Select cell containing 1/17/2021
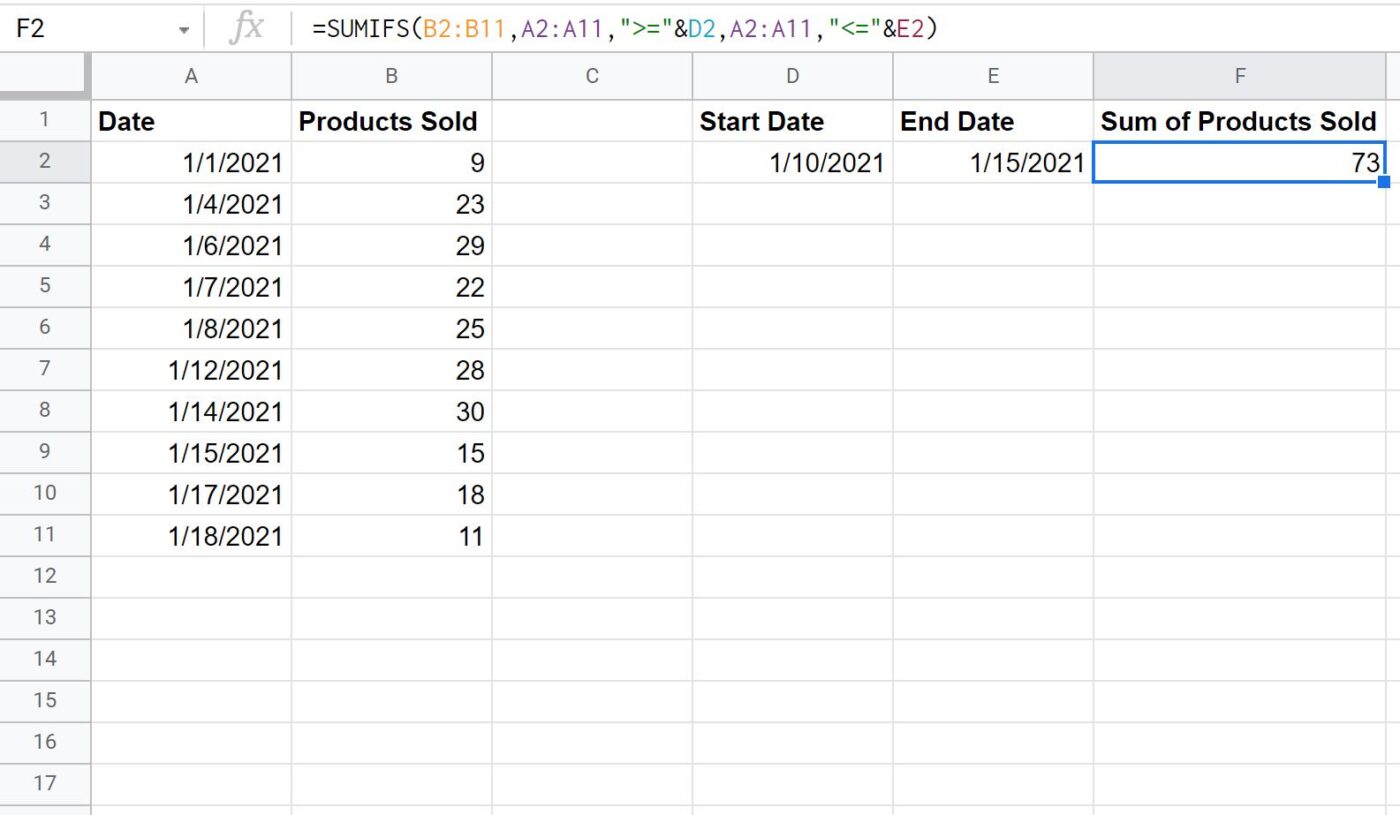 (191, 494)
